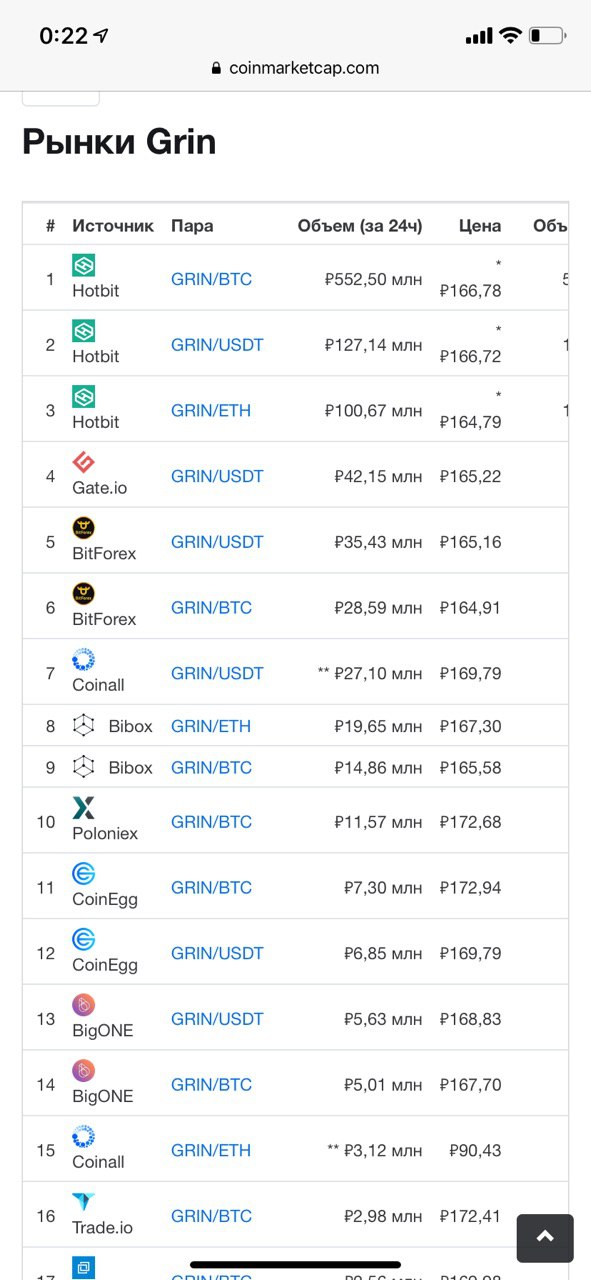Tap the scroll-to-top arrow button

[545, 1238]
